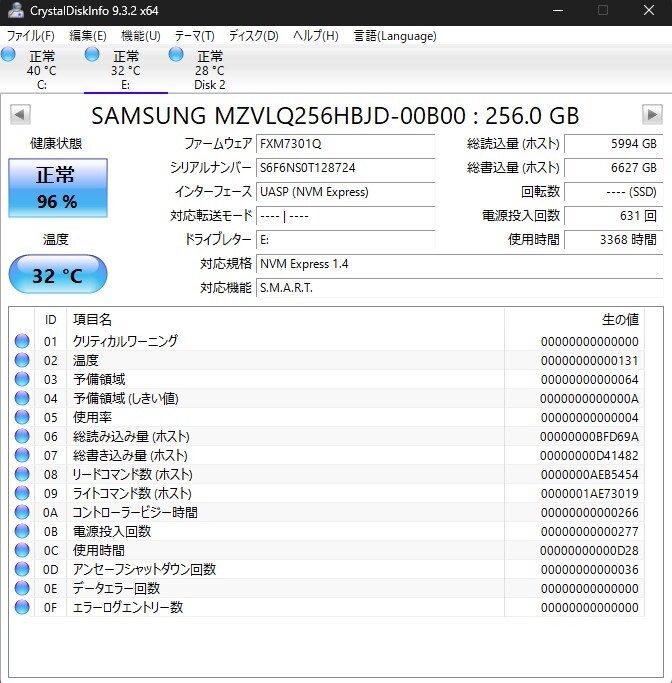Click raw value 0000000000131 in 温度 row
Screen dimensions: 672x683
coord(589,361)
